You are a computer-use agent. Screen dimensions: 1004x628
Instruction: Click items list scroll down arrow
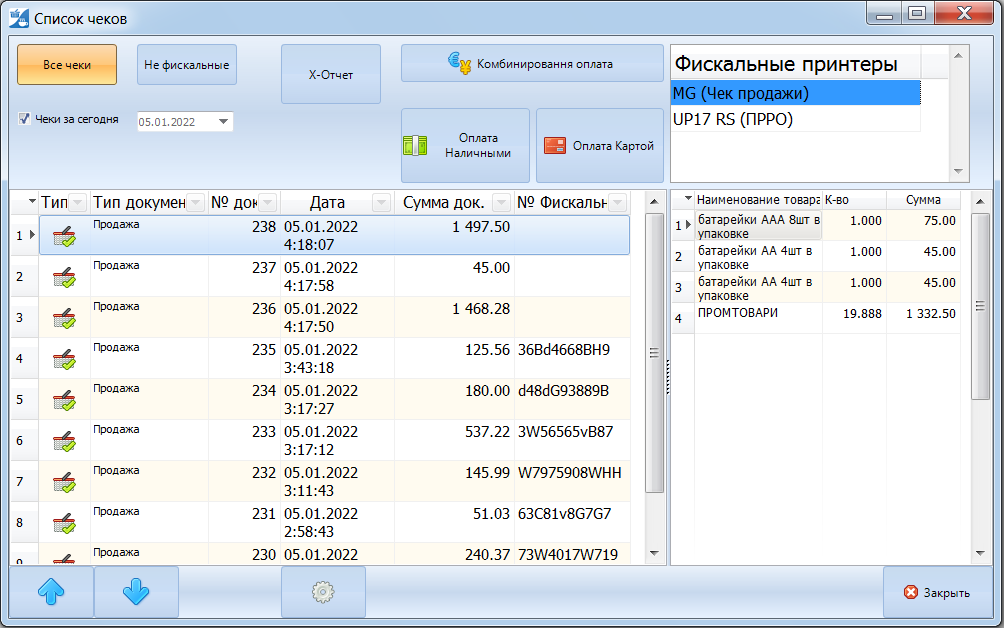980,553
